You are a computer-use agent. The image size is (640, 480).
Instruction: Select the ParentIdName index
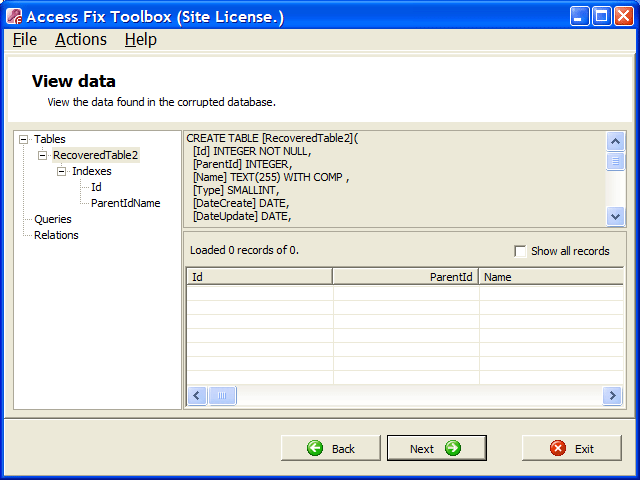point(125,203)
